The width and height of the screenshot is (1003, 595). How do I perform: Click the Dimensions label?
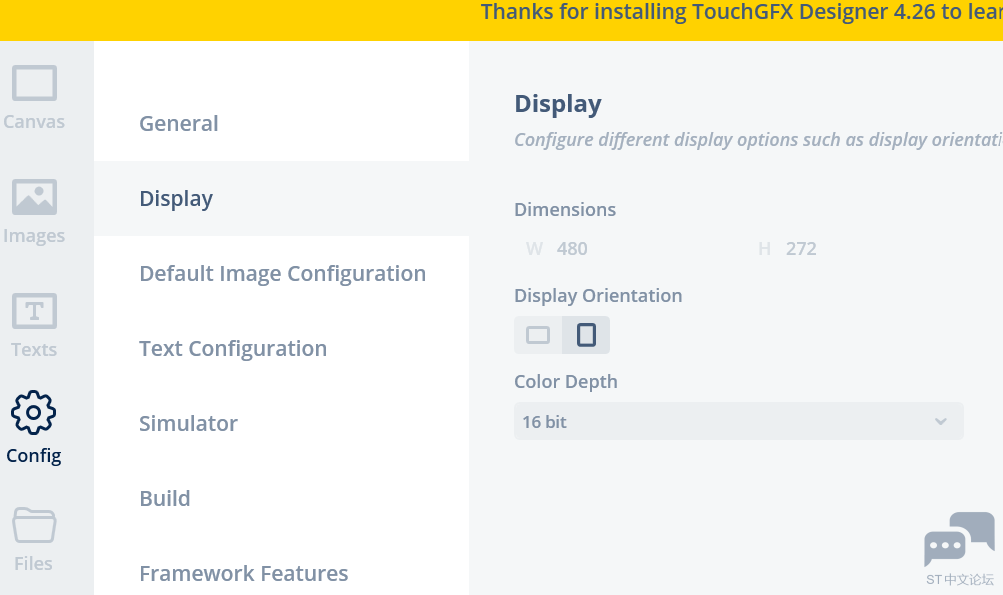[x=565, y=209]
